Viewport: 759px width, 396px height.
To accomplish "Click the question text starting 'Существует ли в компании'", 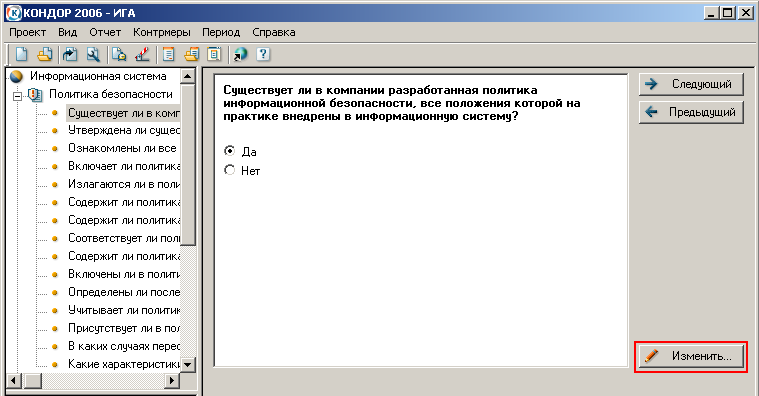I will pyautogui.click(x=402, y=103).
